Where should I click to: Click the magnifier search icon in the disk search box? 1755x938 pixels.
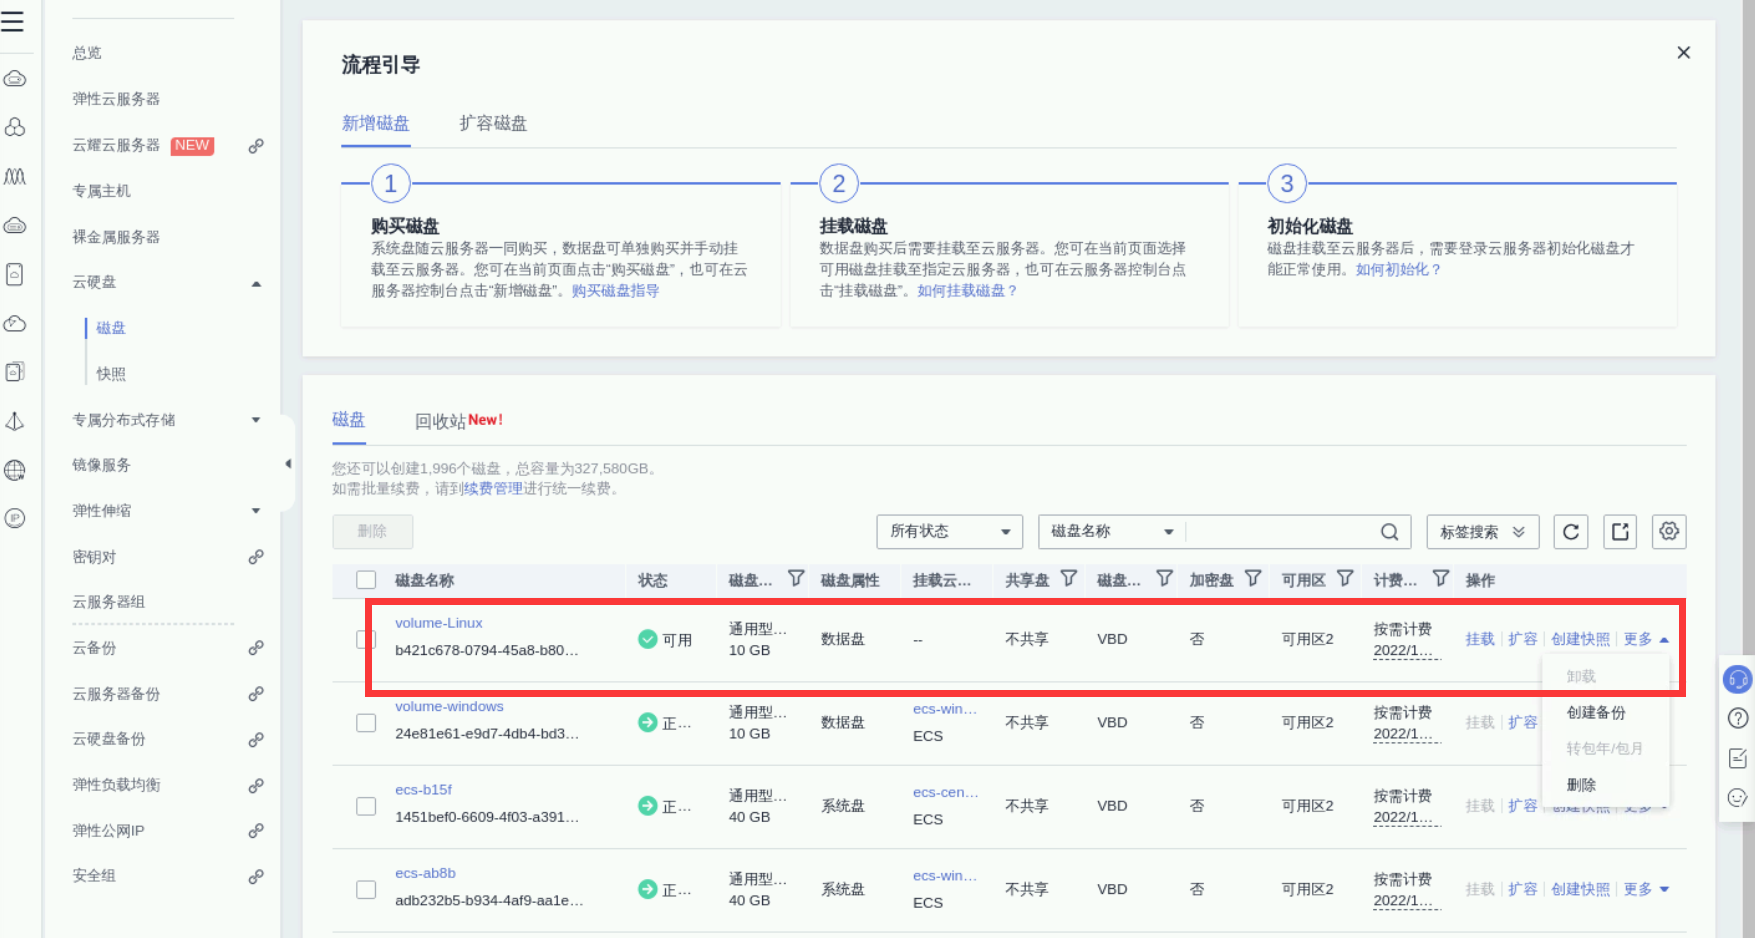click(1390, 532)
